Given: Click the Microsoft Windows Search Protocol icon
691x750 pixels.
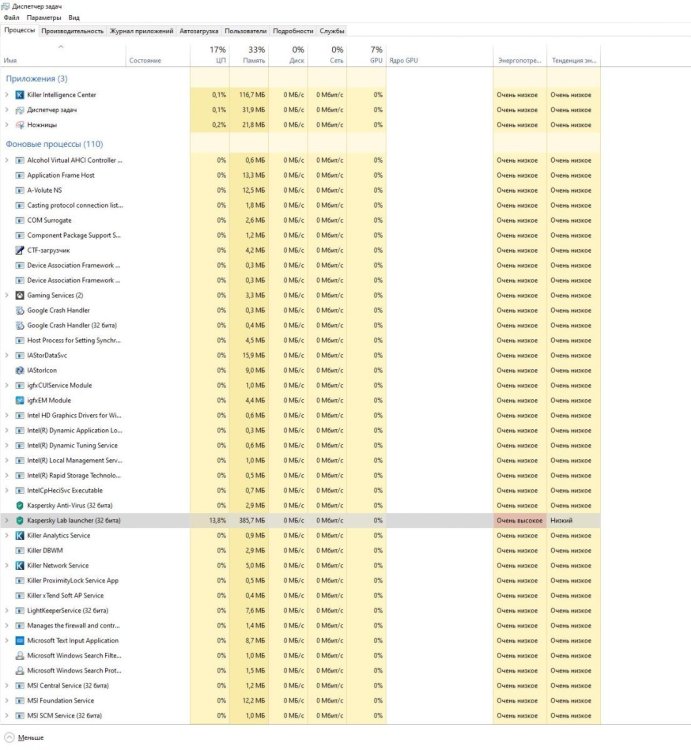Looking at the screenshot, I should (20, 671).
